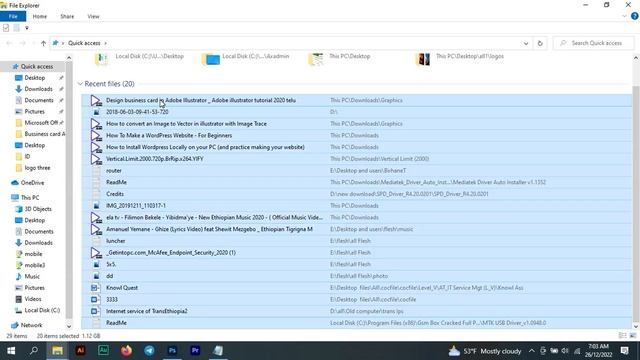Open taskbar Search
Screen dimensions: 640x360
34,351
